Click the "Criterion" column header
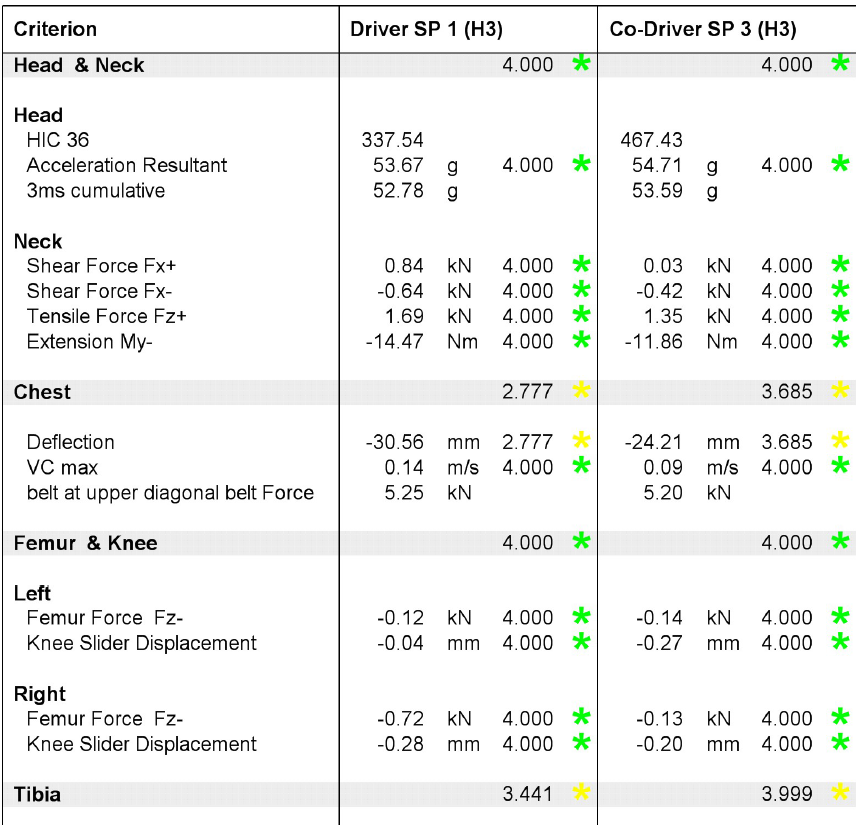 click(55, 29)
